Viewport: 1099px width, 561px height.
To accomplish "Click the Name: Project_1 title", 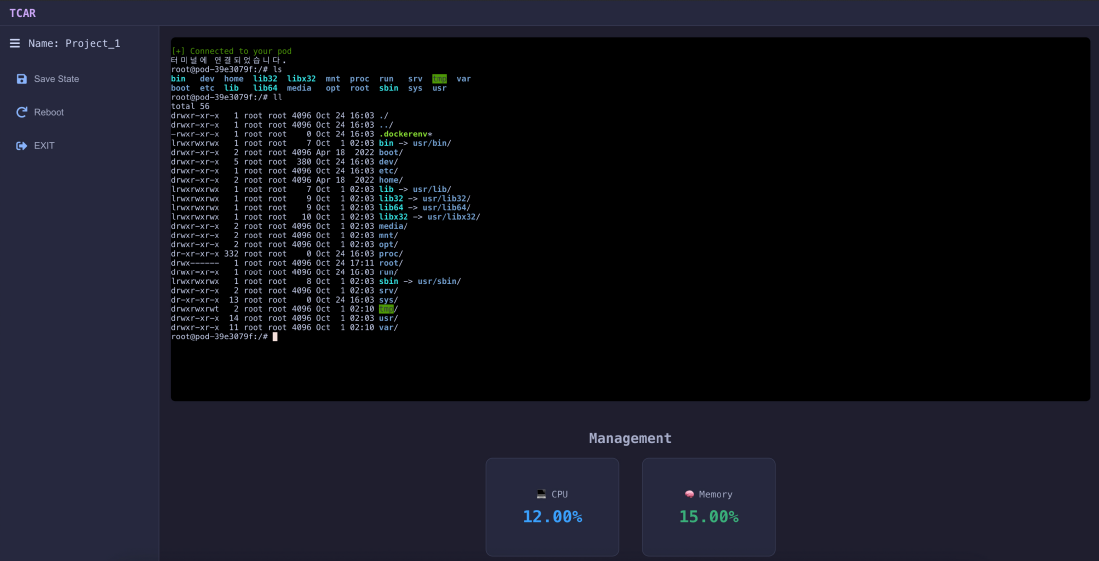I will click(x=74, y=43).
